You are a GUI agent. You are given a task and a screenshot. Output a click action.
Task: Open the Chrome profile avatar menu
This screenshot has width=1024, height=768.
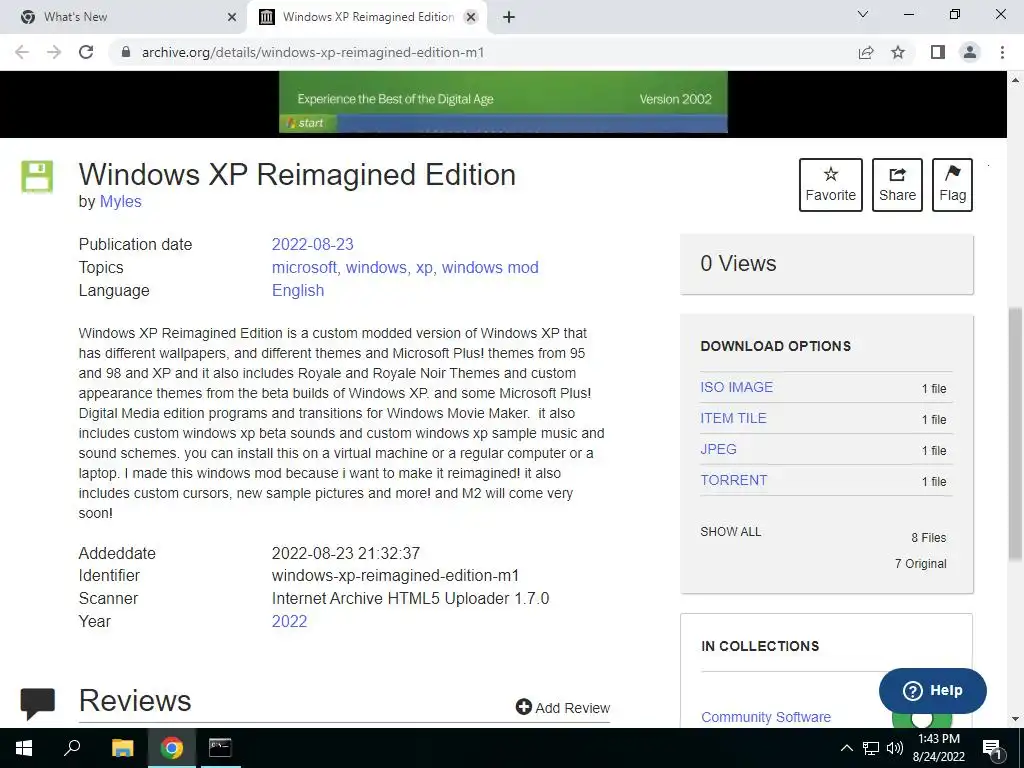pyautogui.click(x=970, y=52)
